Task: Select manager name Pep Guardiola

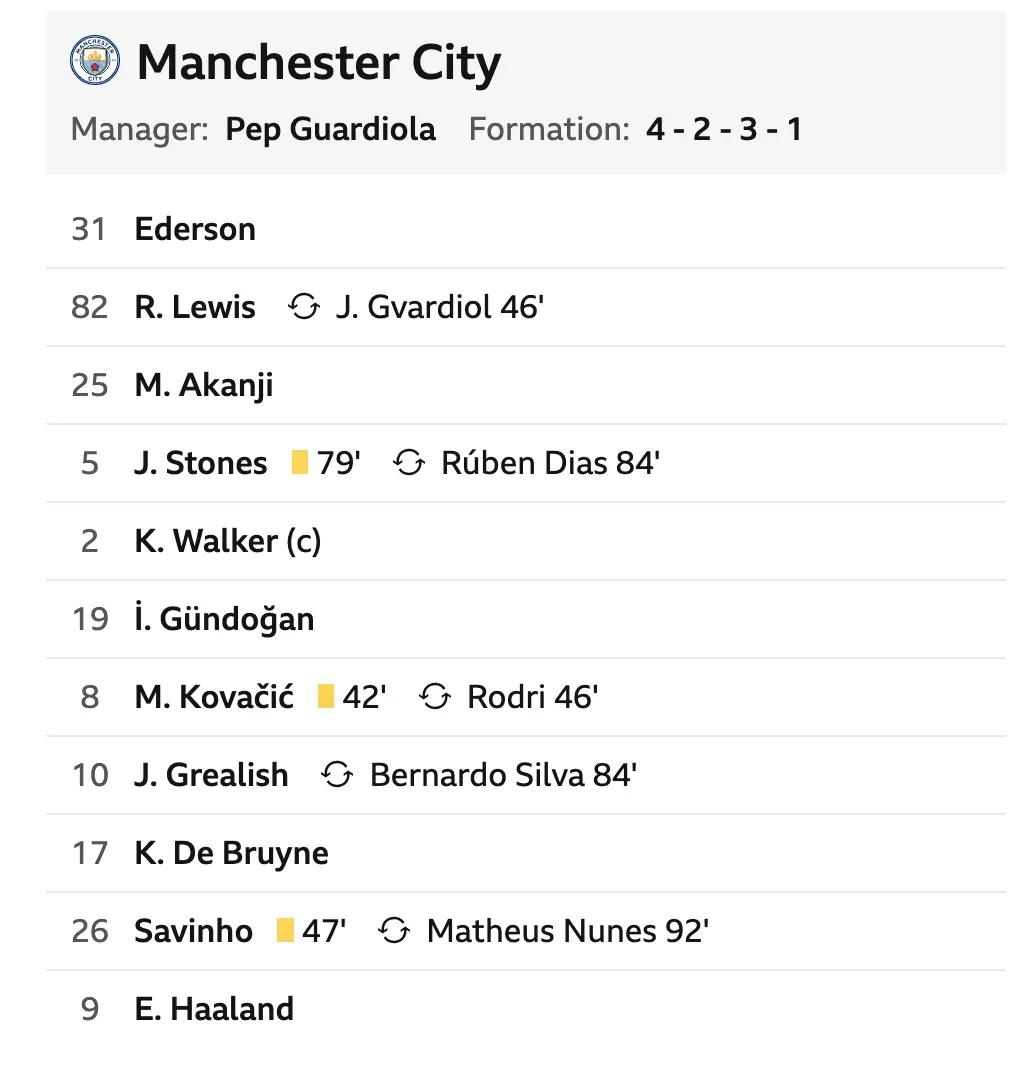Action: point(330,130)
